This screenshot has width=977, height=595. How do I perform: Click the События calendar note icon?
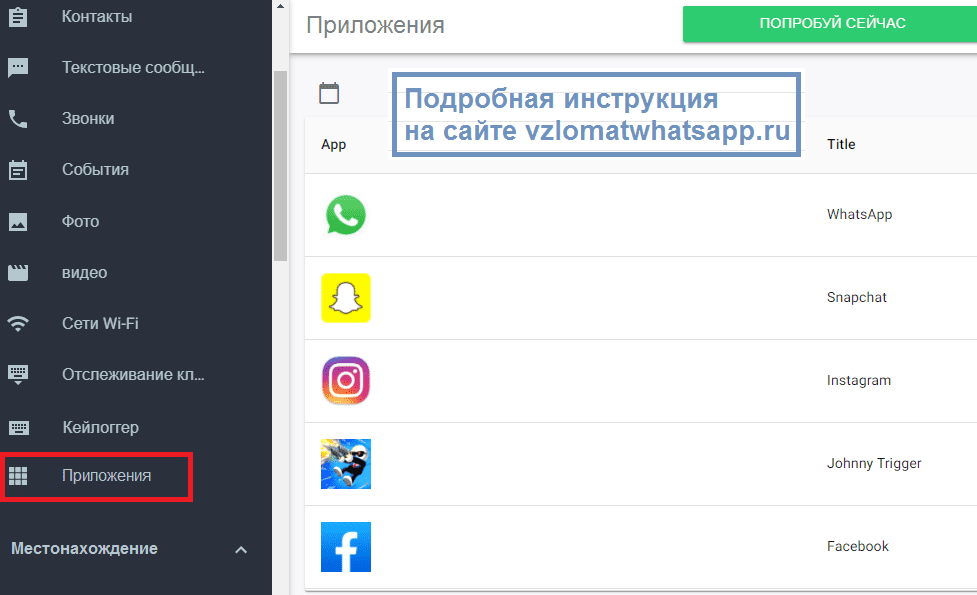tap(18, 169)
